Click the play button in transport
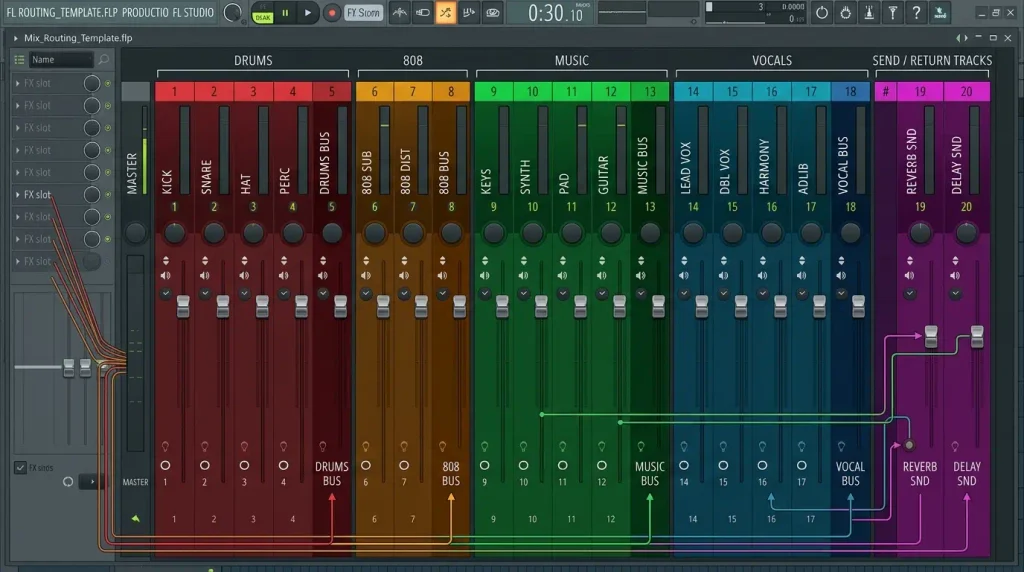 pyautogui.click(x=308, y=12)
